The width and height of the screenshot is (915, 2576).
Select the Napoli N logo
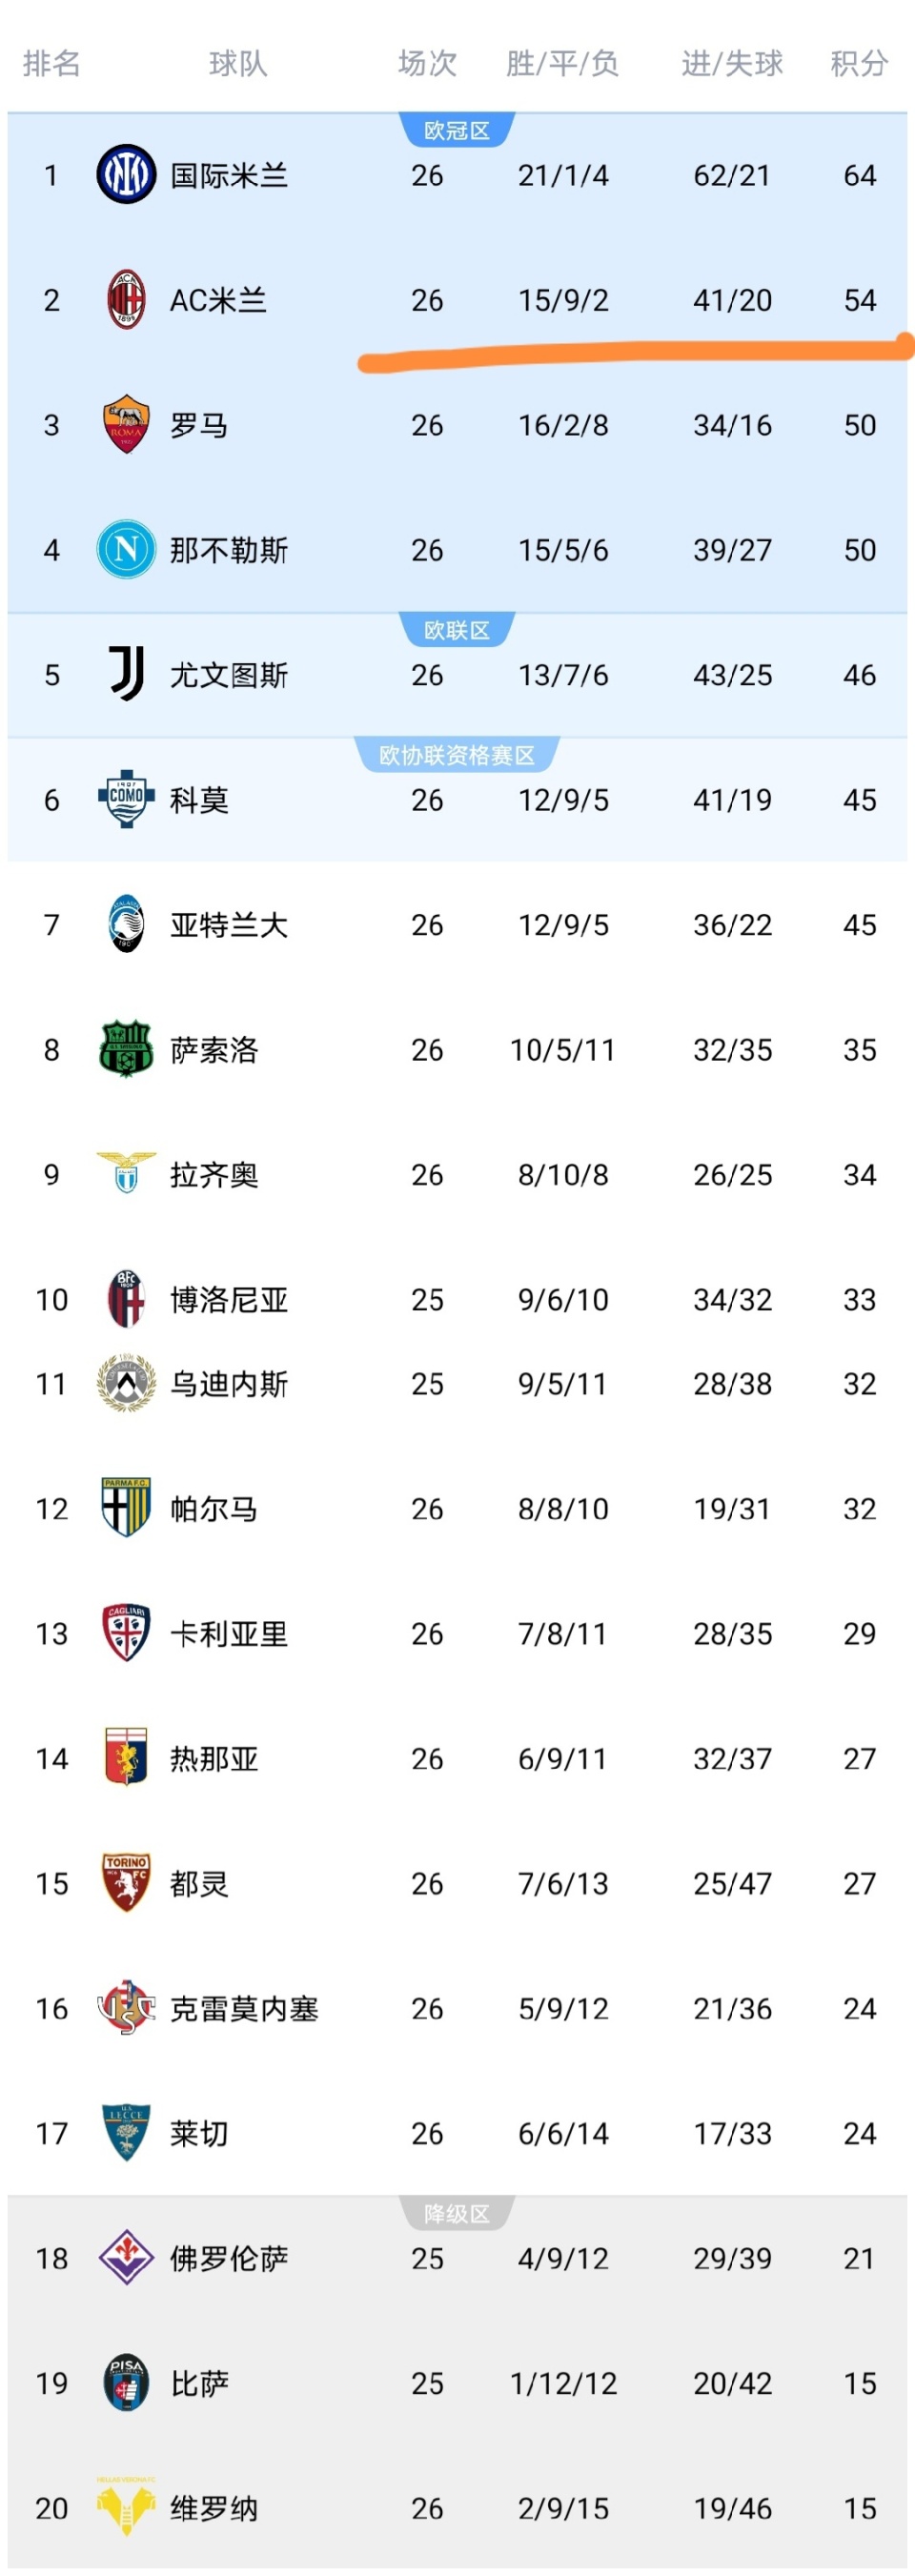tap(126, 549)
